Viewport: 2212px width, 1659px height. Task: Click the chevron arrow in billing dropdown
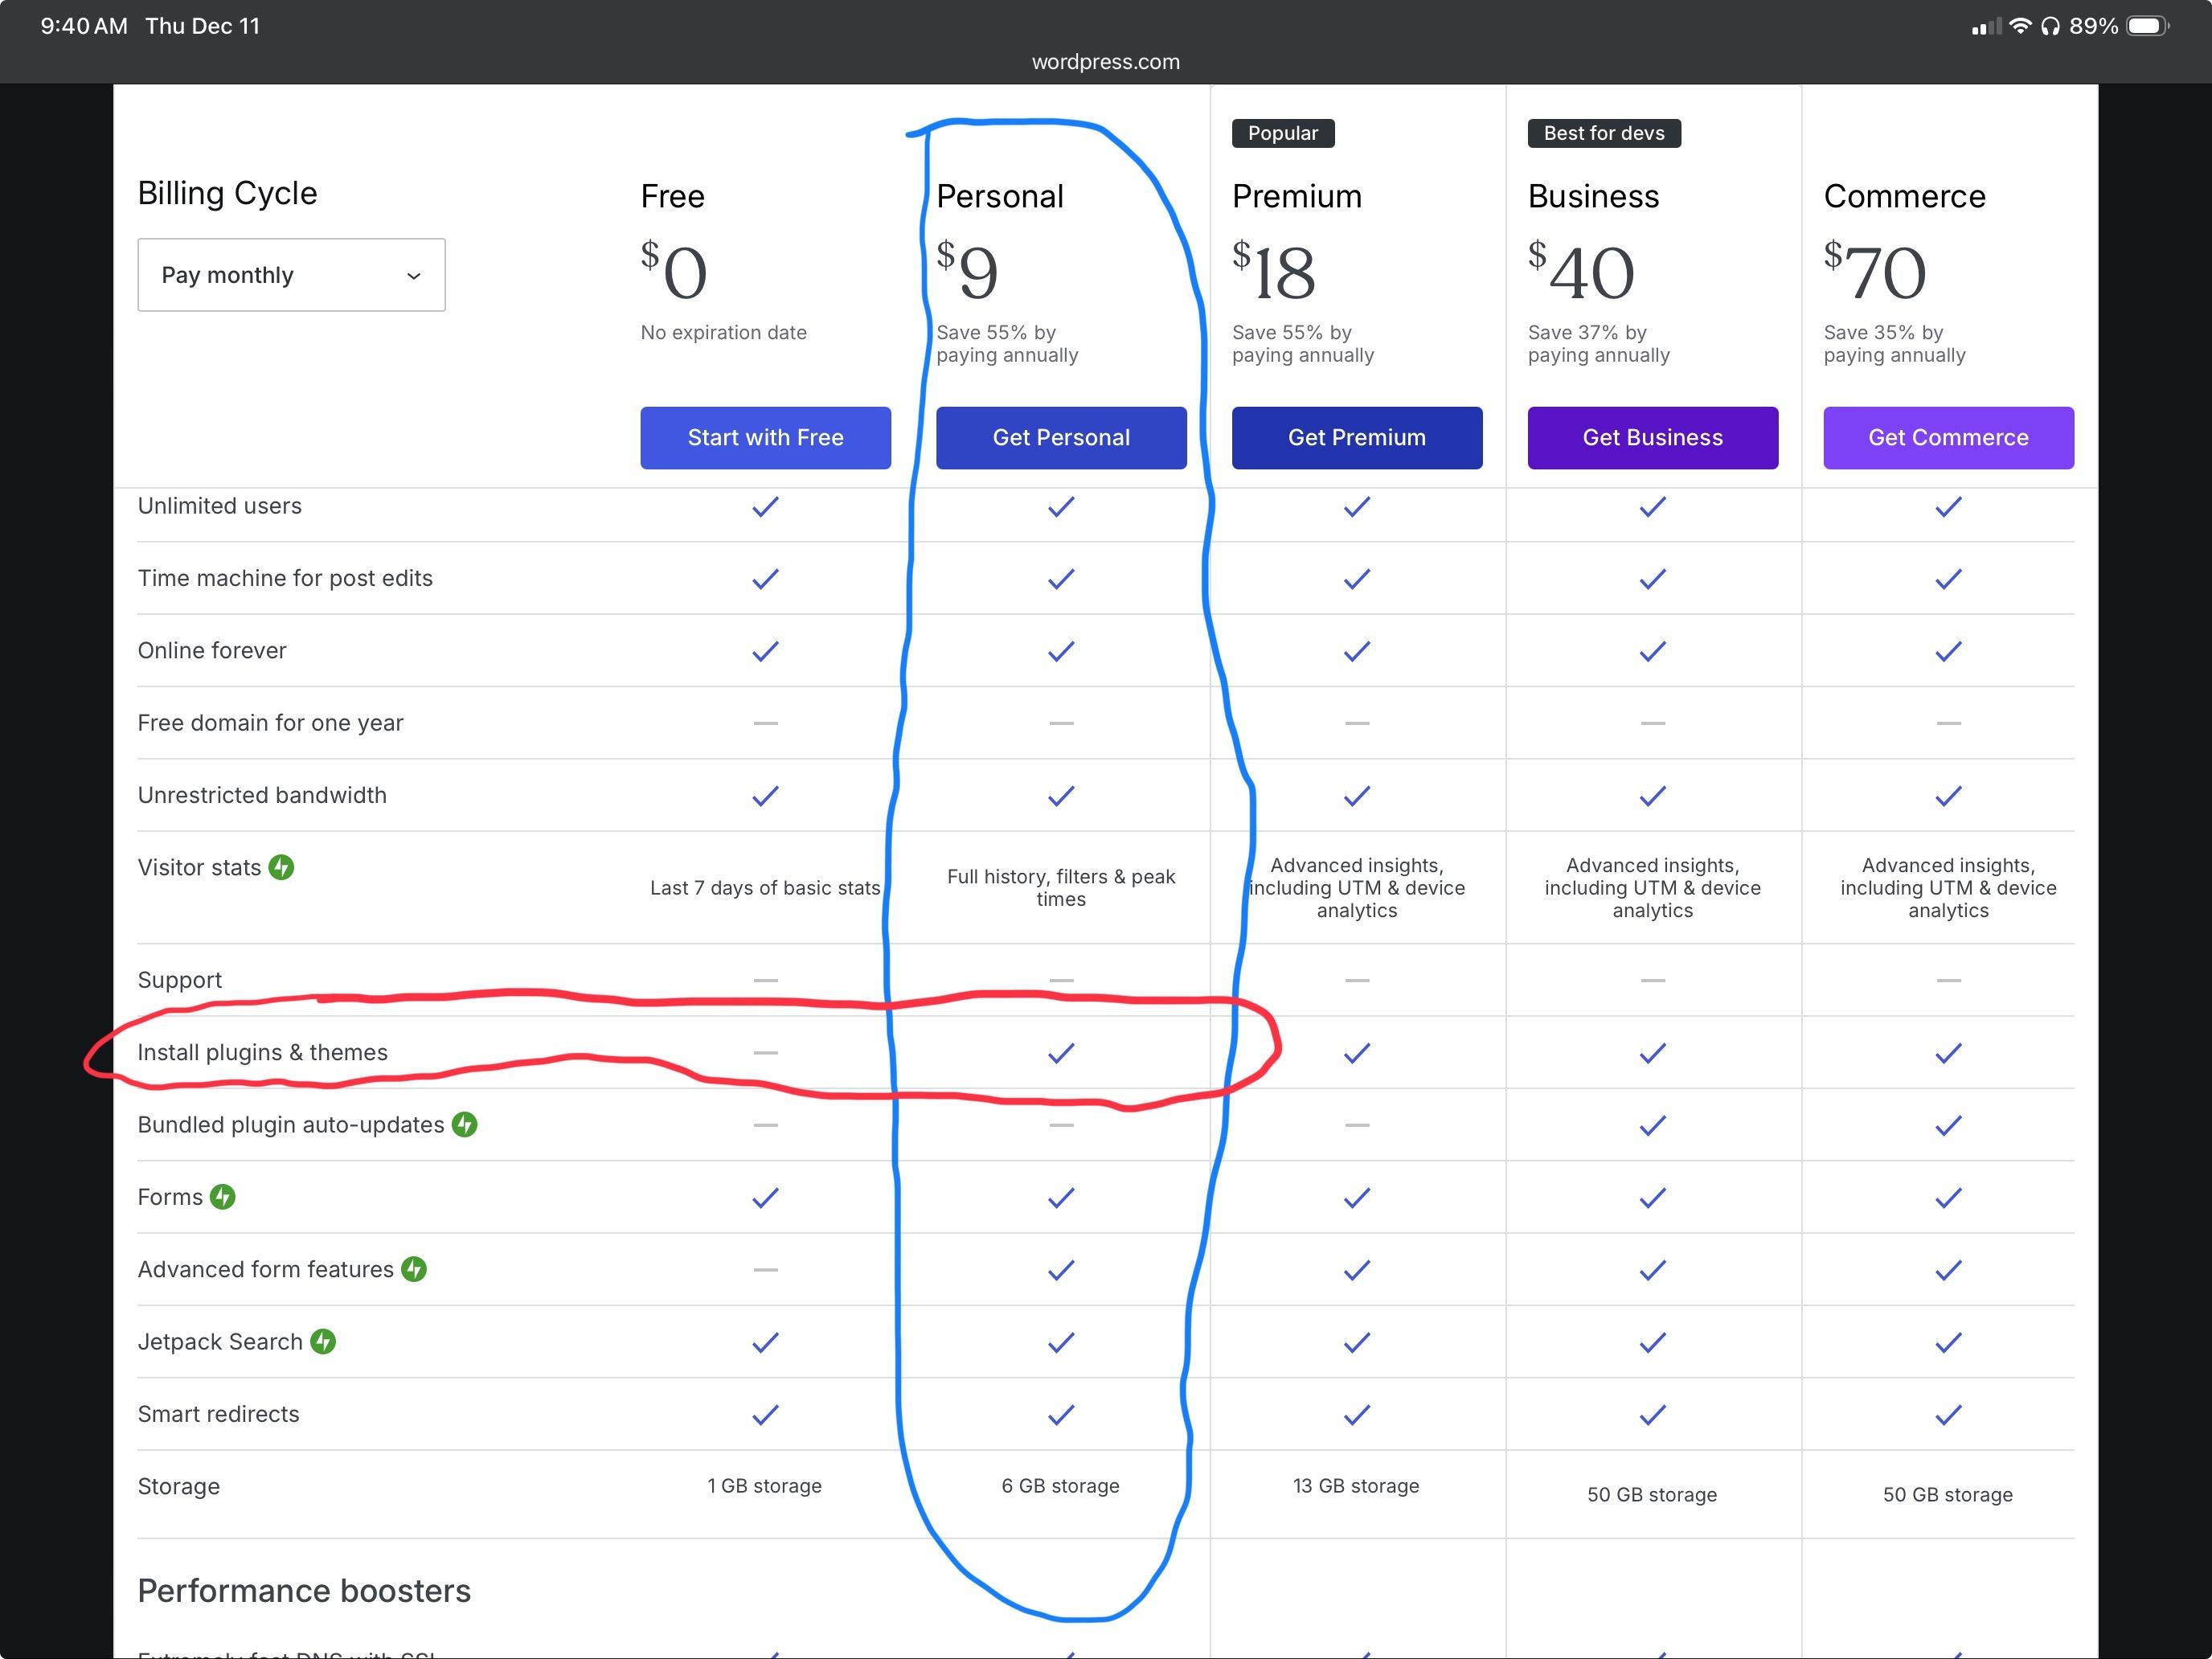point(413,276)
